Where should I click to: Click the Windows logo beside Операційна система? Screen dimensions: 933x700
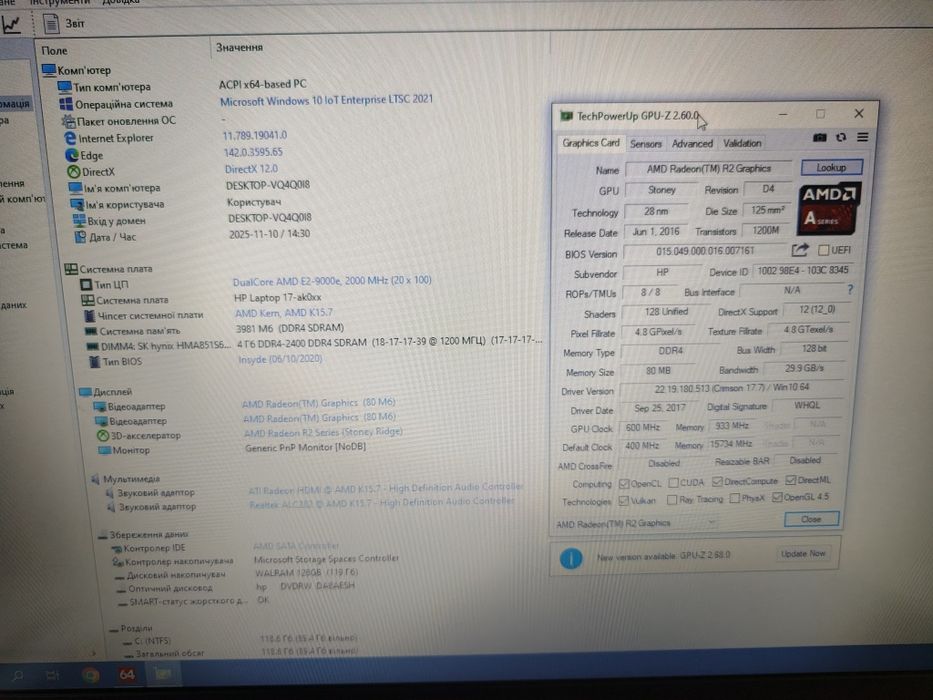(66, 104)
